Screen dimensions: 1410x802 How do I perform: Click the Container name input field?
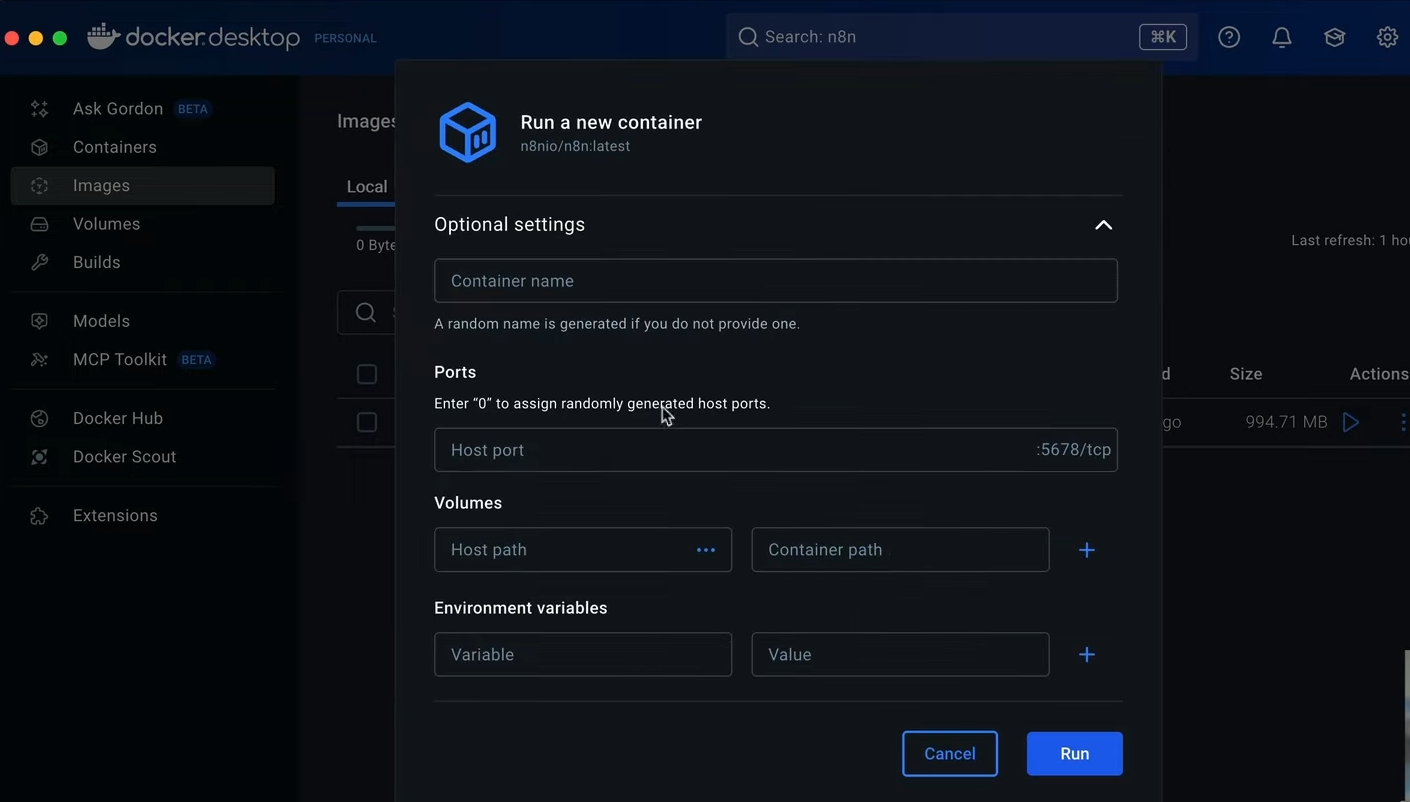coord(776,281)
